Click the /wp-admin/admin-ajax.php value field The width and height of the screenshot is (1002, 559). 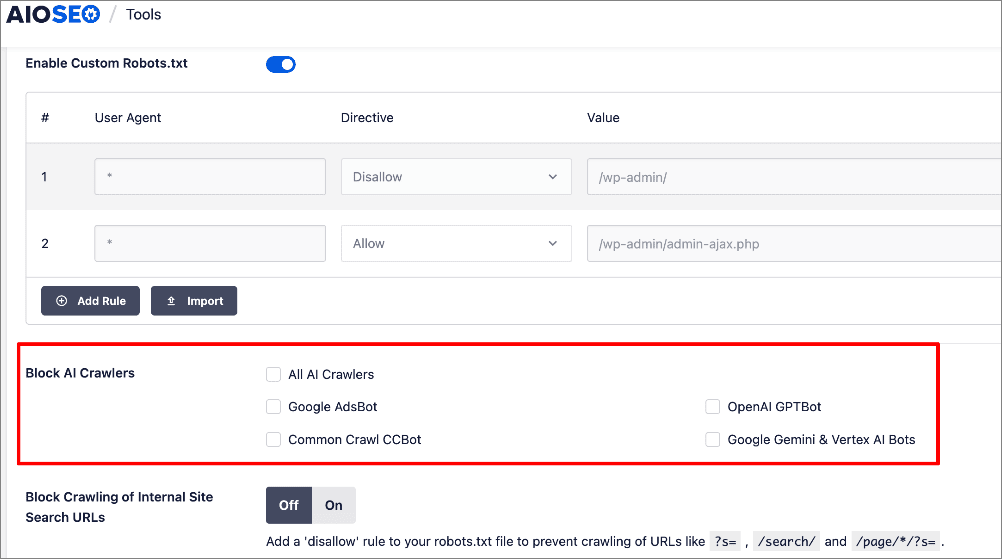click(x=794, y=243)
